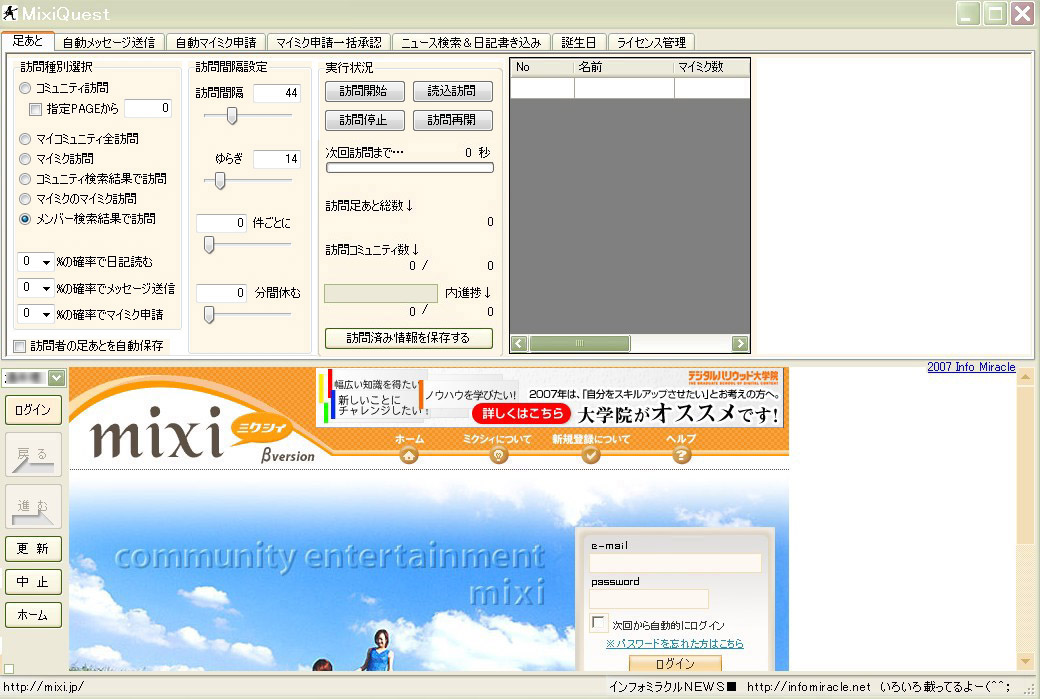1040x699 pixels.
Task: Open %の確率でマイミク申請 dropdown
Action: tap(46, 314)
